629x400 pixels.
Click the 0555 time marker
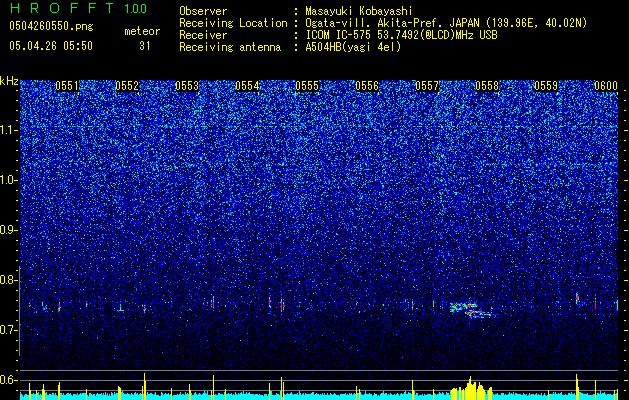click(x=307, y=86)
